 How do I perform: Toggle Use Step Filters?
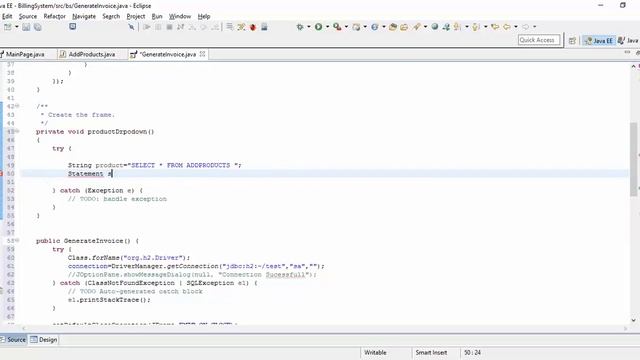[241, 27]
